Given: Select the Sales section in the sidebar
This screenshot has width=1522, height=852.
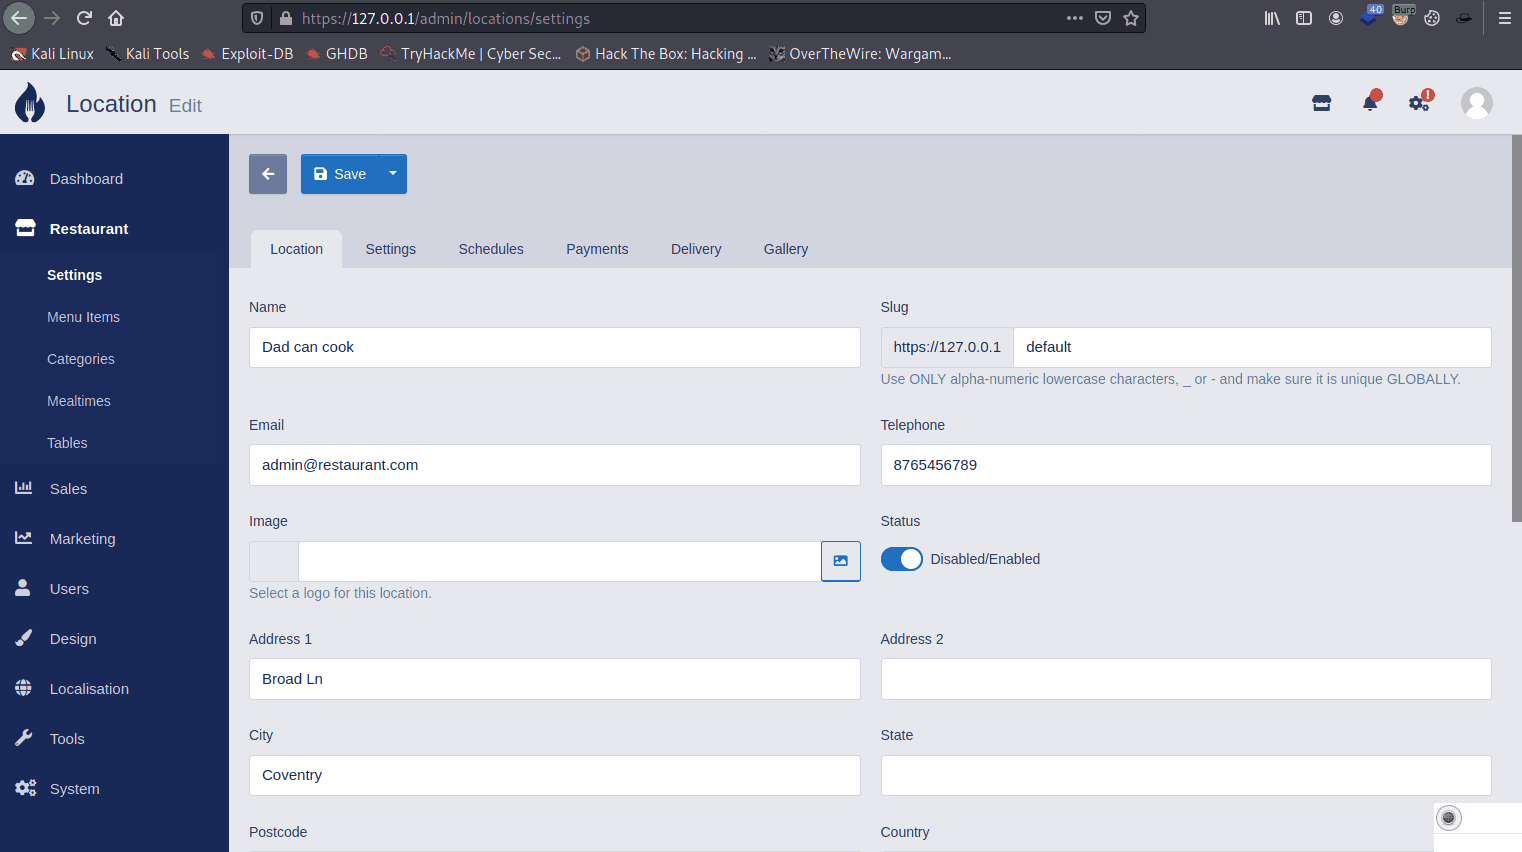Looking at the screenshot, I should [x=69, y=488].
